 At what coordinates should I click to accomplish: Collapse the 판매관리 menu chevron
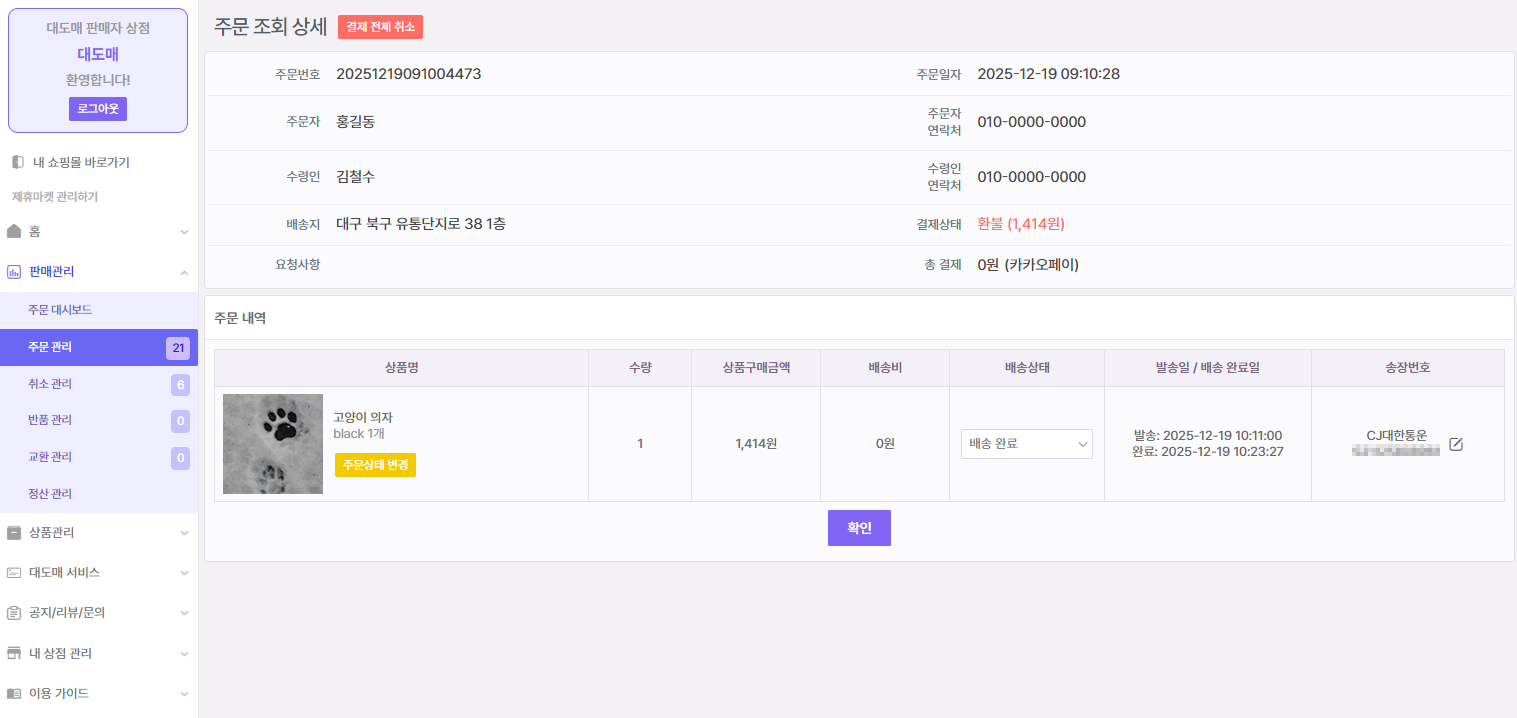tap(184, 272)
